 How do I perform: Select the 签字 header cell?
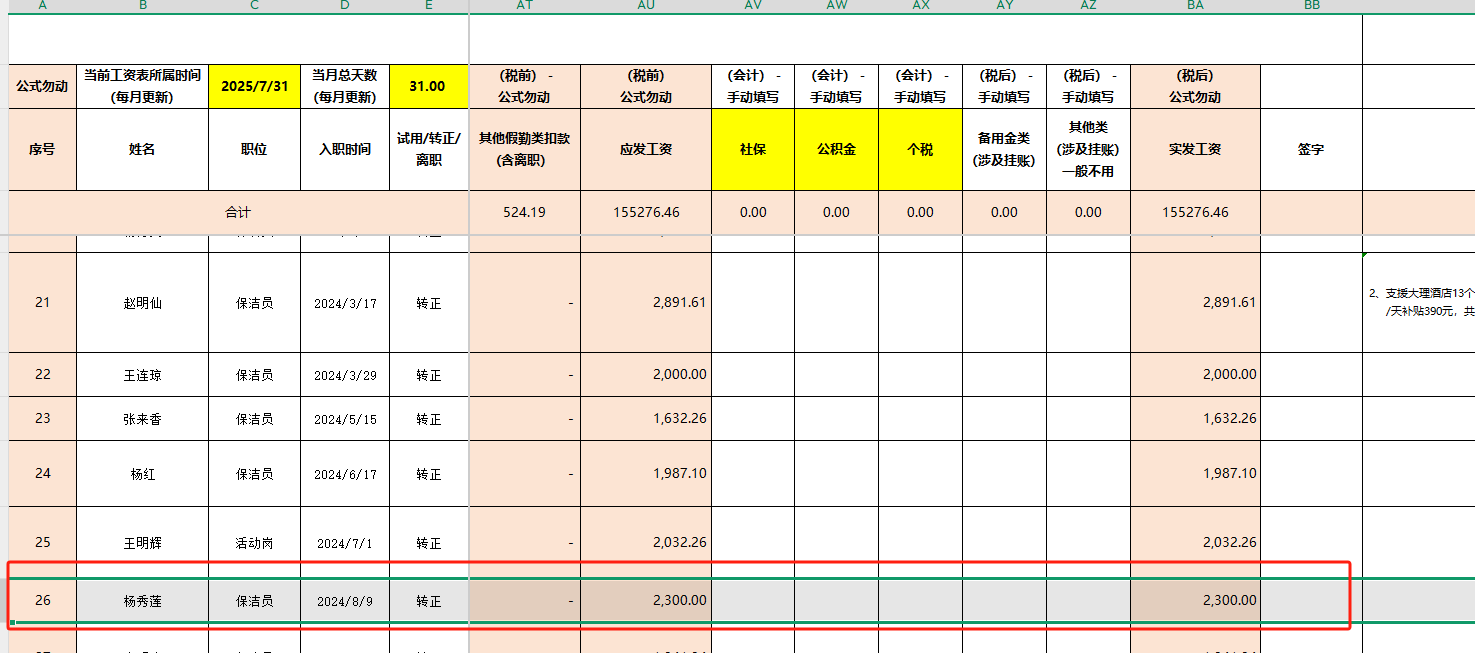pos(1311,149)
